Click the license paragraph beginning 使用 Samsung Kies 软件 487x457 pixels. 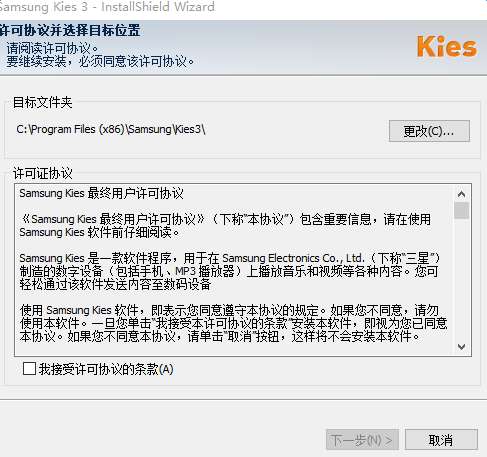point(233,323)
